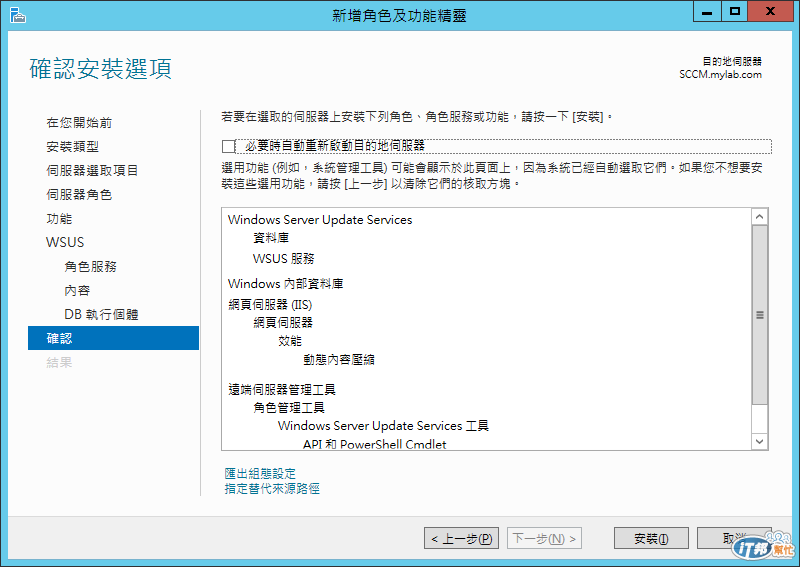Select the API 和 PowerShell Cmdlet row
Screen dimensions: 800x567
[374, 444]
